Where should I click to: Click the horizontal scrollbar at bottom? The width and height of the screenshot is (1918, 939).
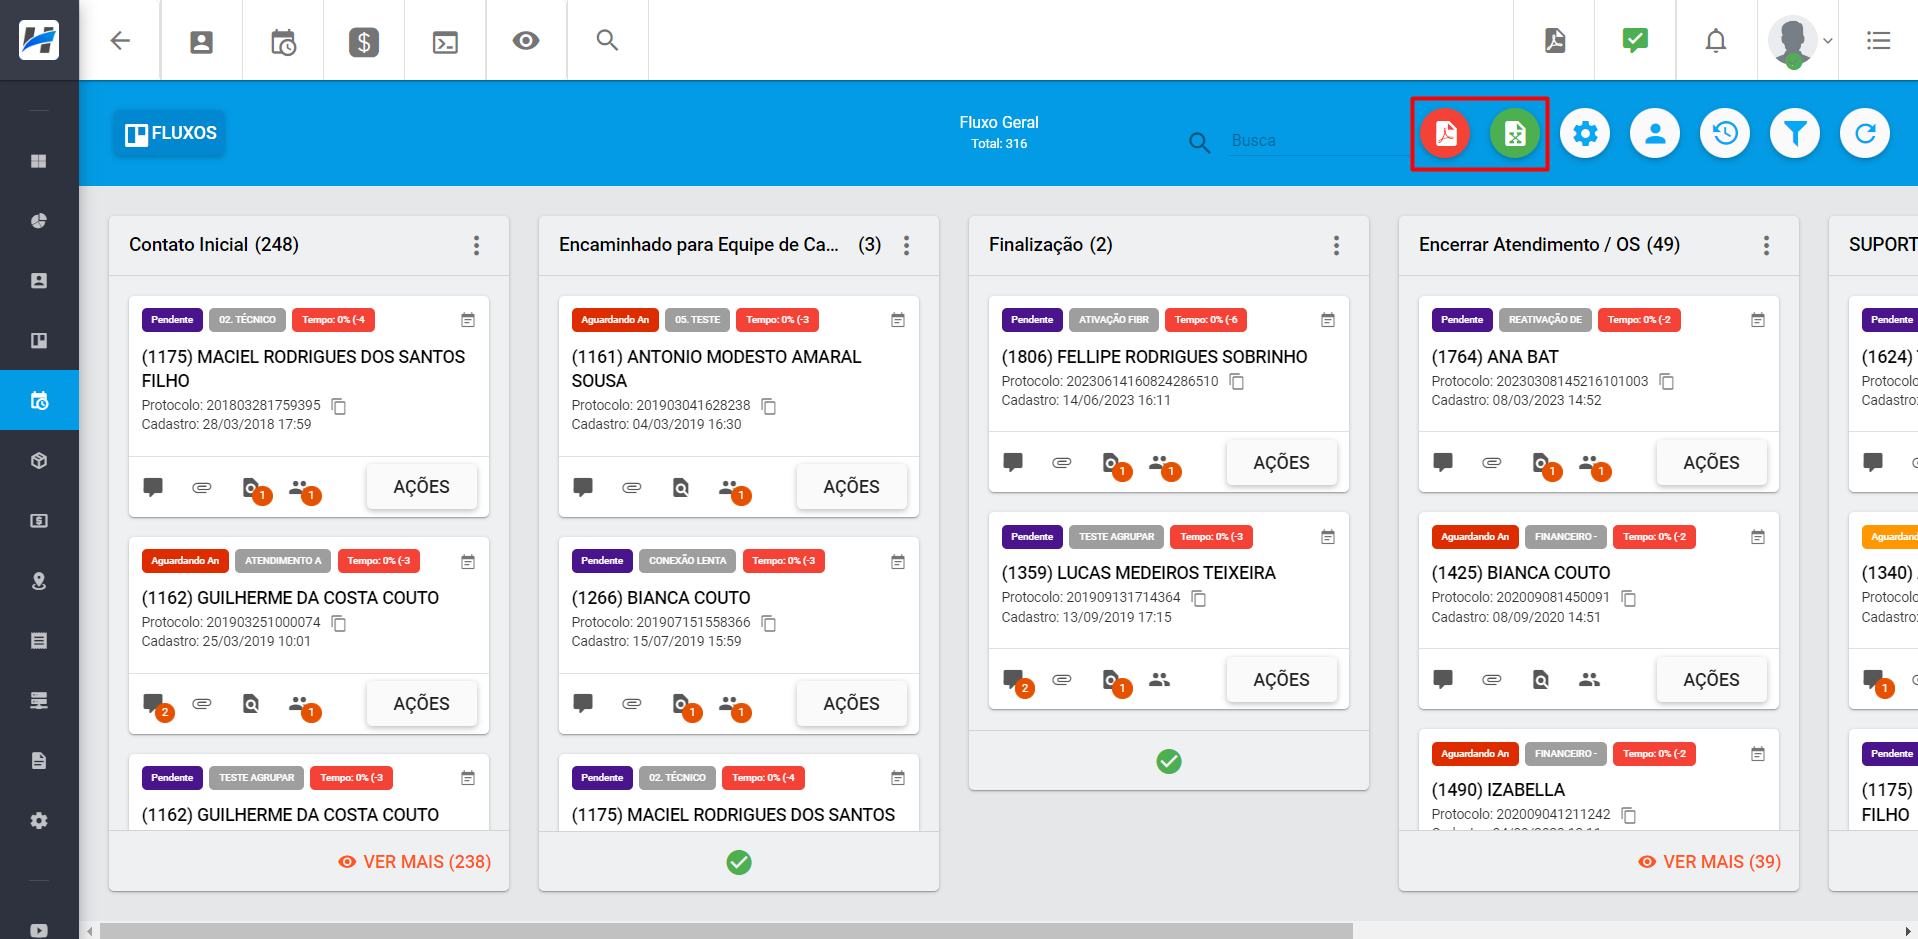coord(726,931)
